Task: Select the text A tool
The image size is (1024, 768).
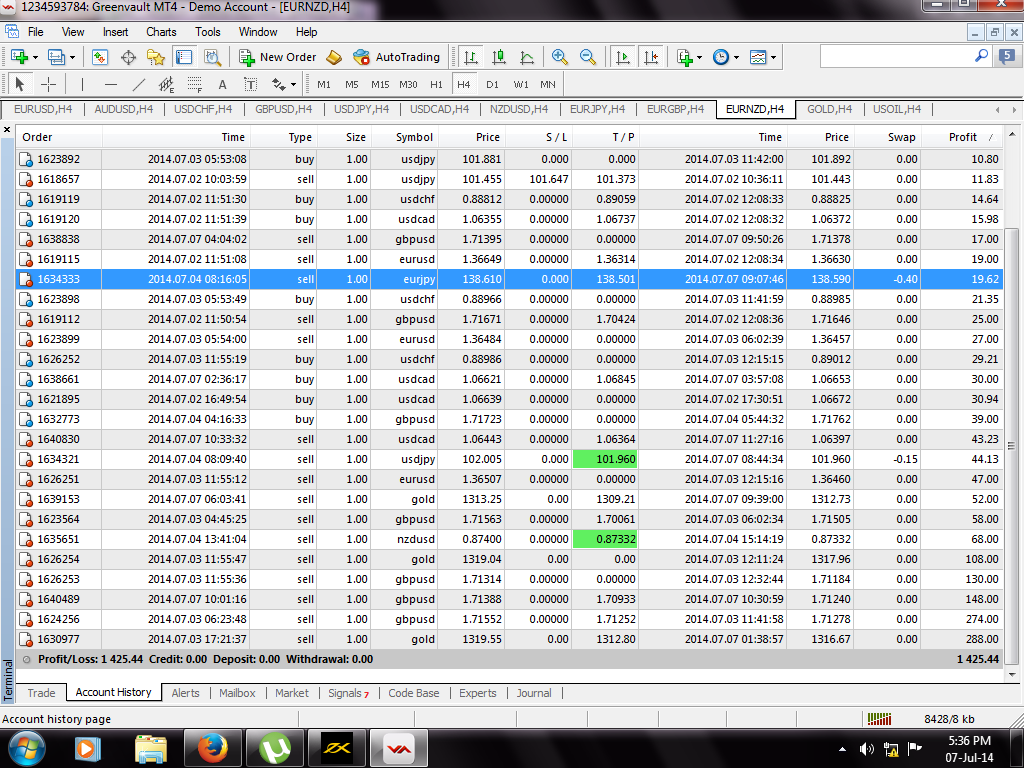Action: pos(223,84)
